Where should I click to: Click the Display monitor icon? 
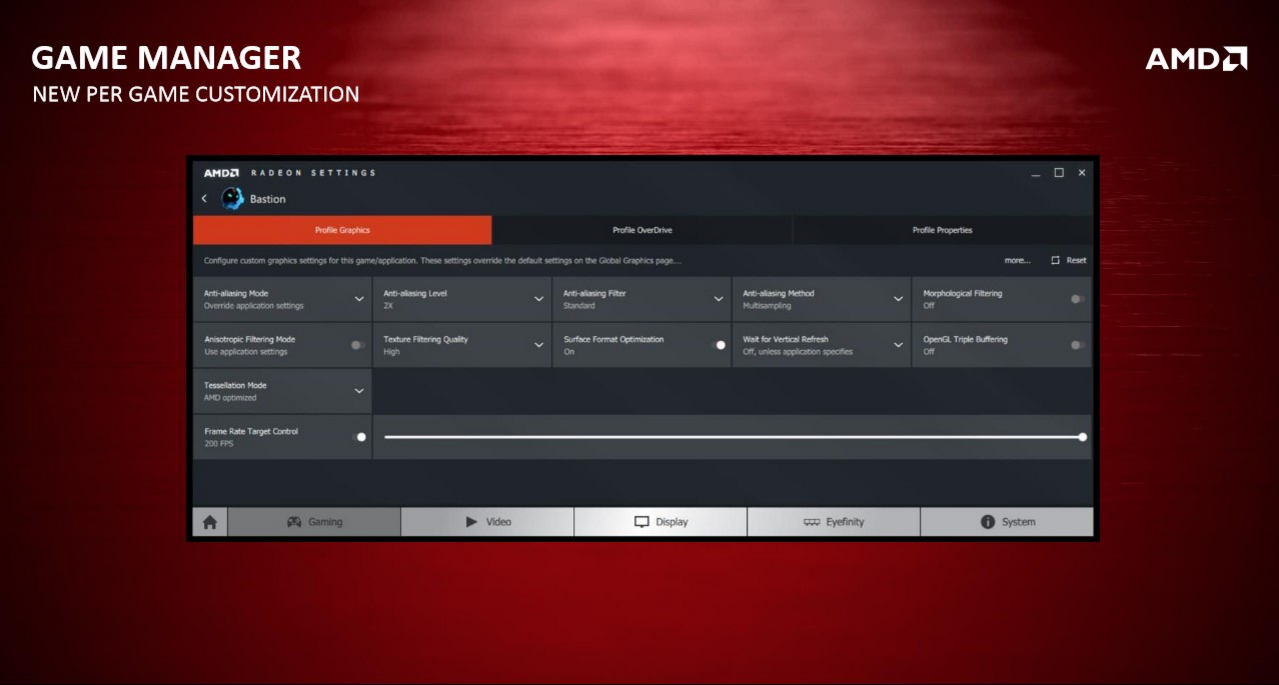[x=642, y=522]
